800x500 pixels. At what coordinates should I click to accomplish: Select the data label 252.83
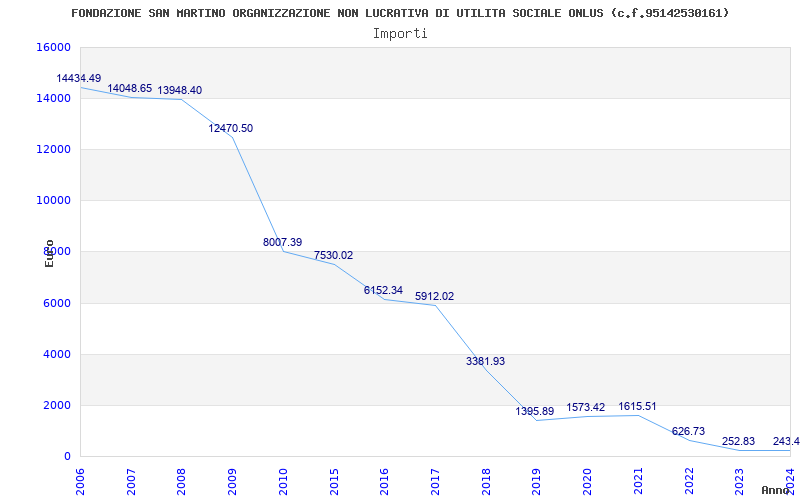[x=738, y=441]
